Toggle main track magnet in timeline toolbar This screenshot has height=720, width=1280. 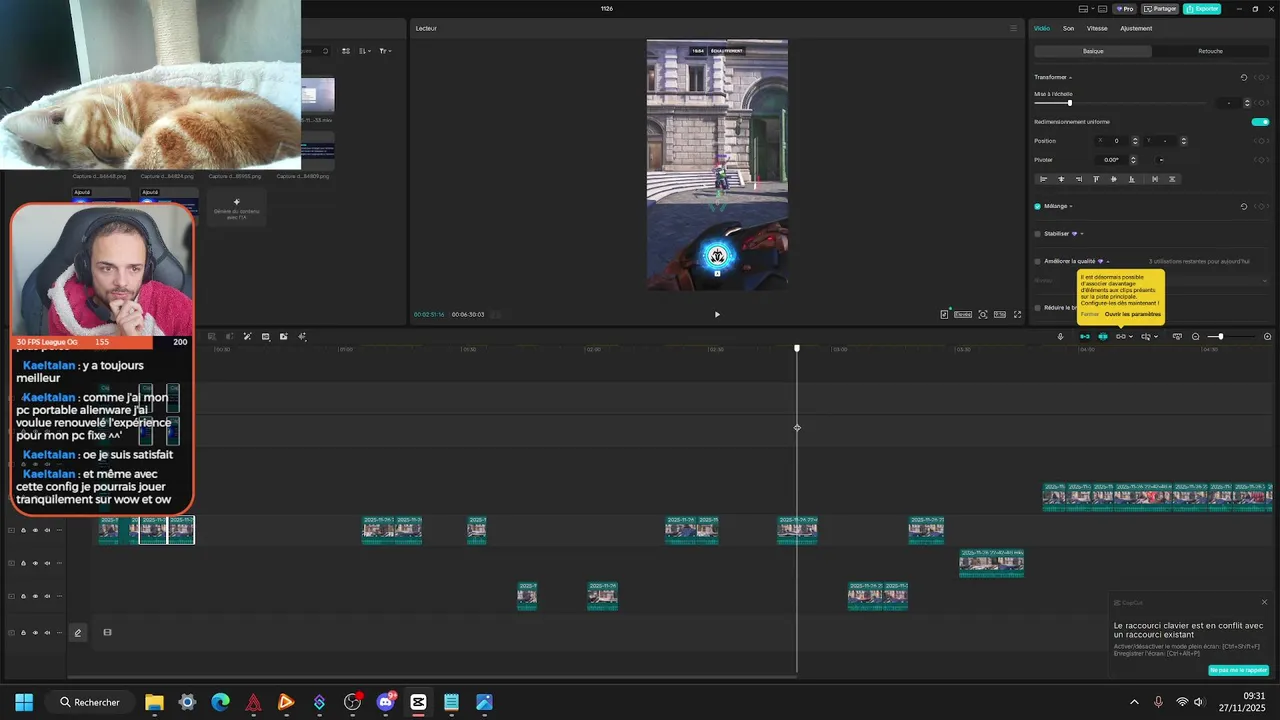[x=1085, y=336]
